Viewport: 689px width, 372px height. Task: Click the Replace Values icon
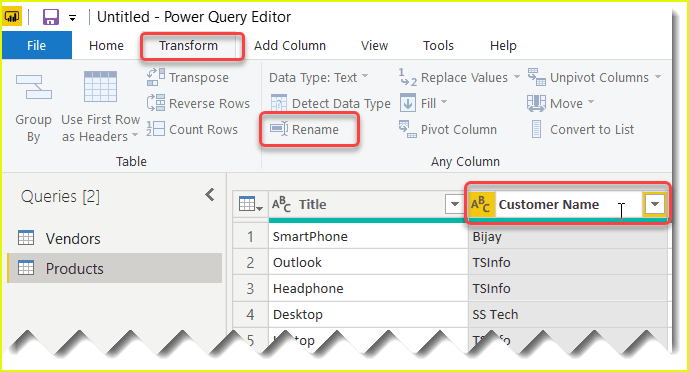[x=407, y=77]
